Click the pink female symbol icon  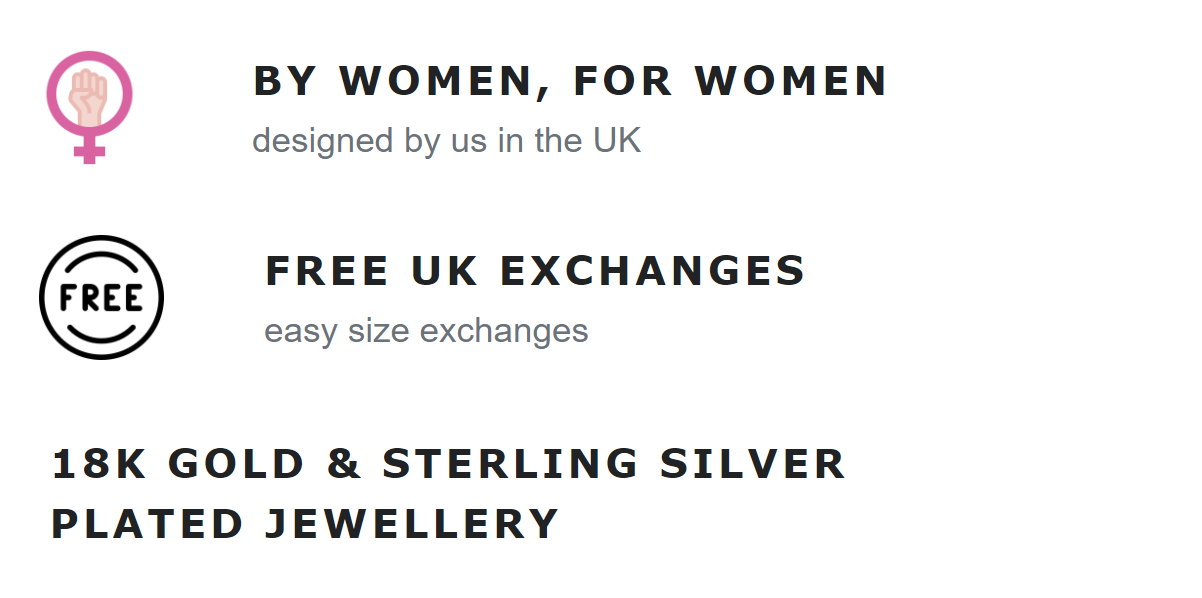pyautogui.click(x=89, y=107)
